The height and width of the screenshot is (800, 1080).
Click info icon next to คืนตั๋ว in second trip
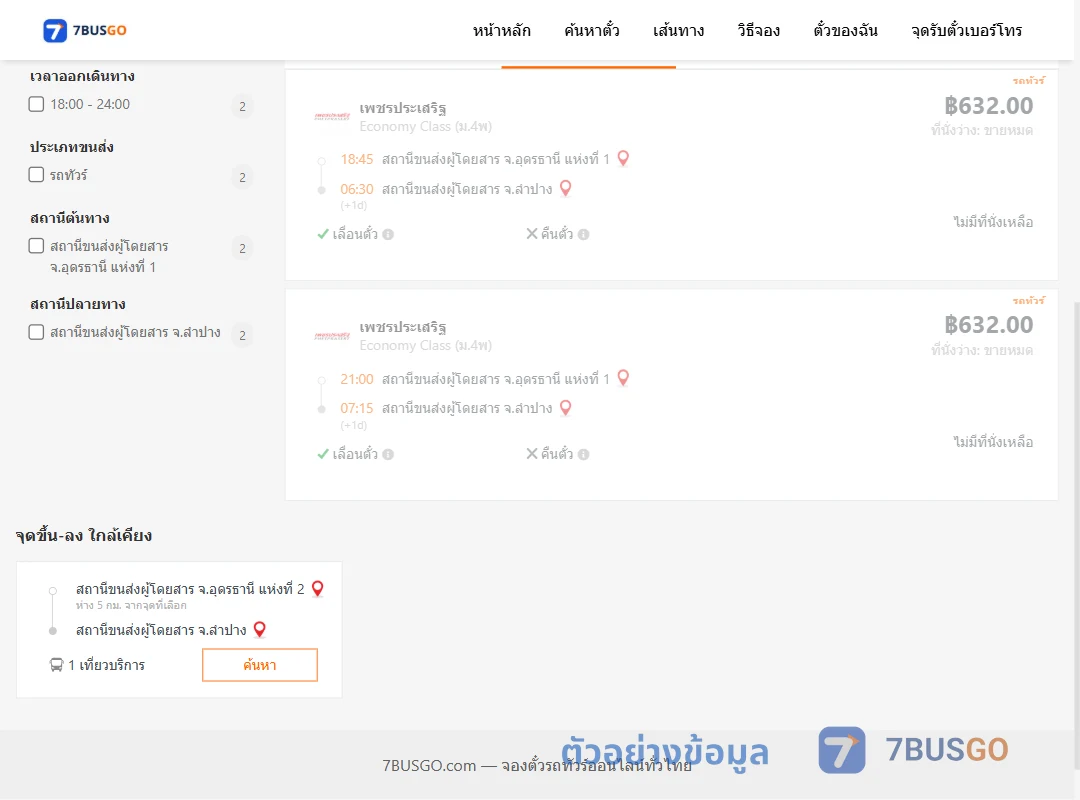[x=583, y=454]
